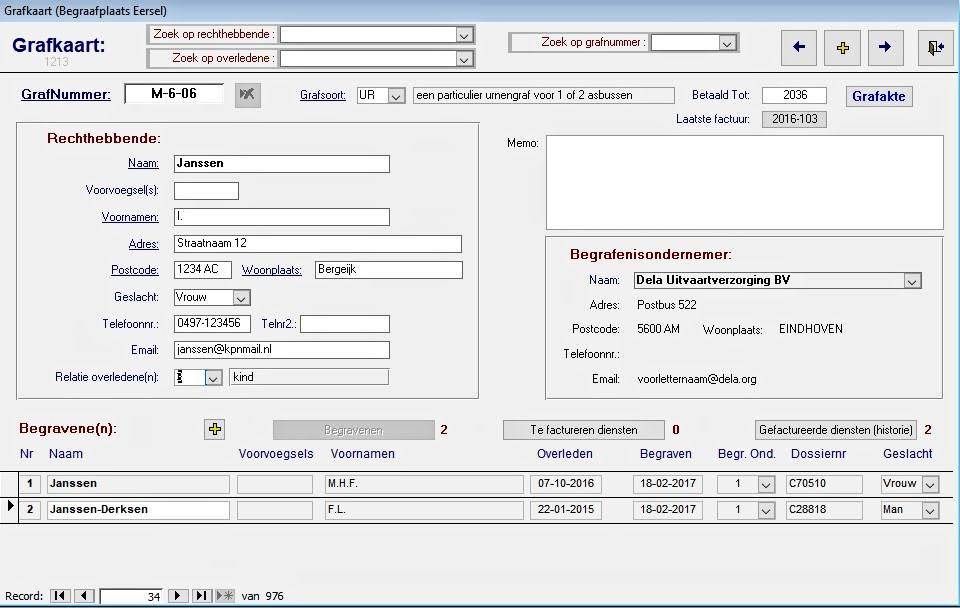Go to next grave card with right arrow

coord(885,47)
